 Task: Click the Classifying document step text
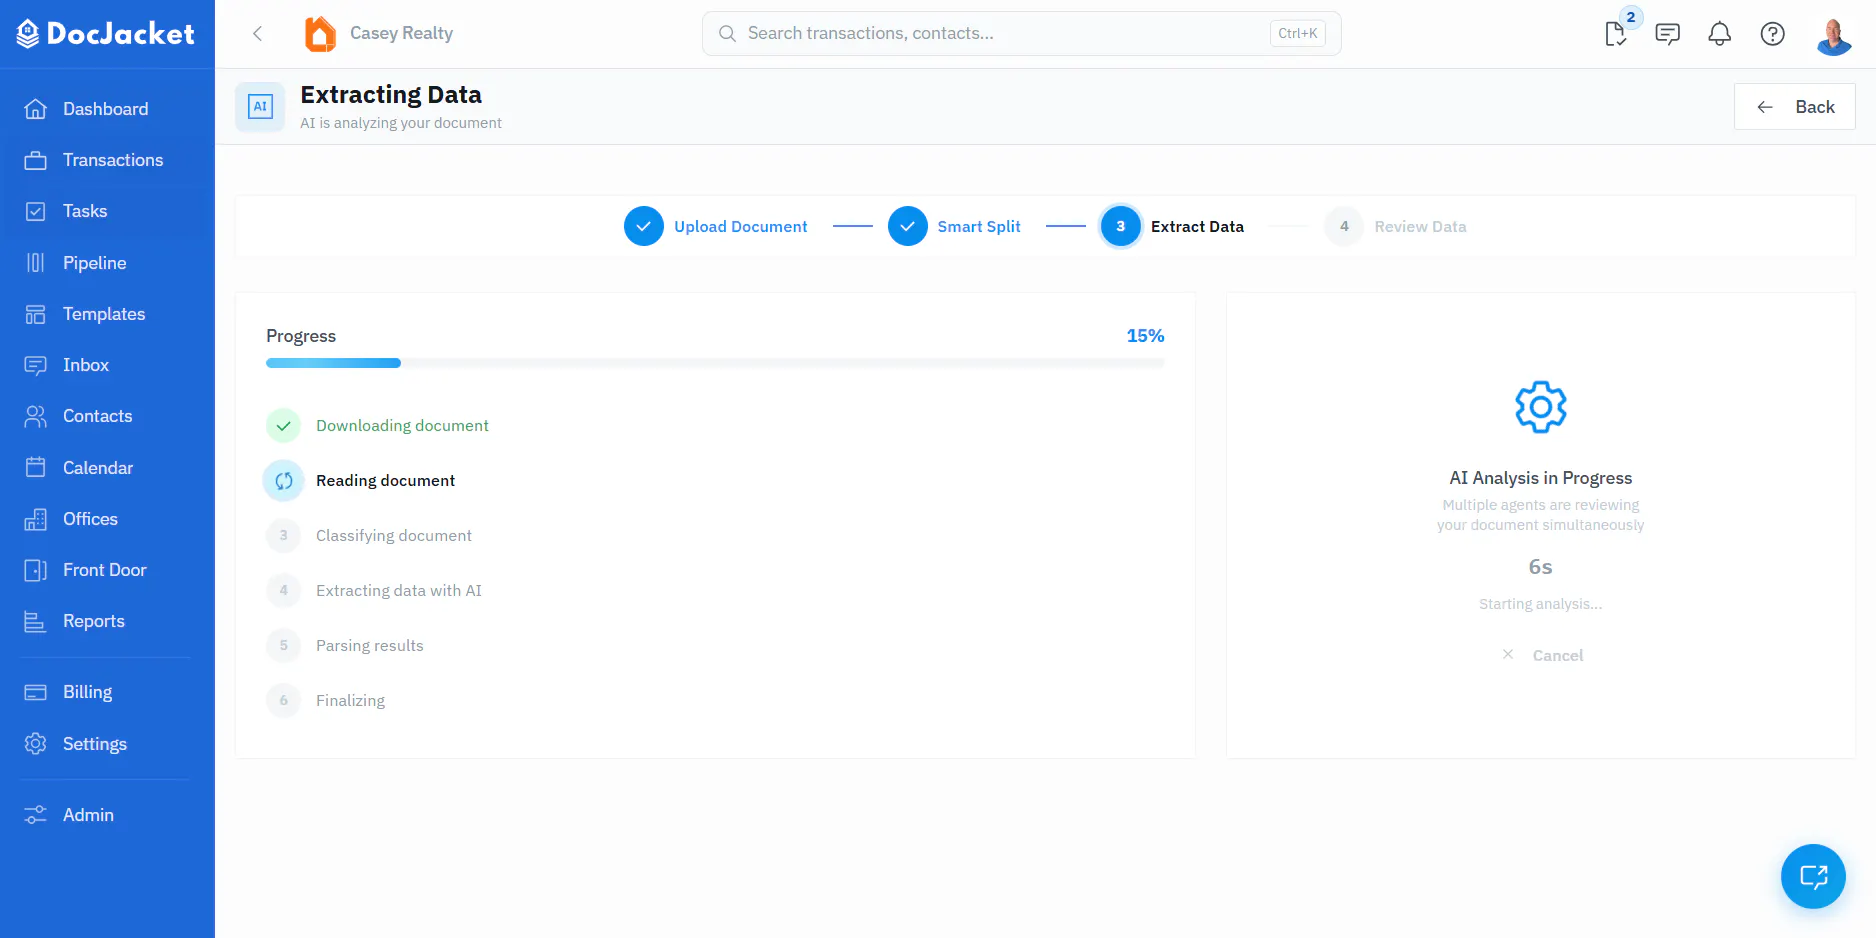coord(394,536)
